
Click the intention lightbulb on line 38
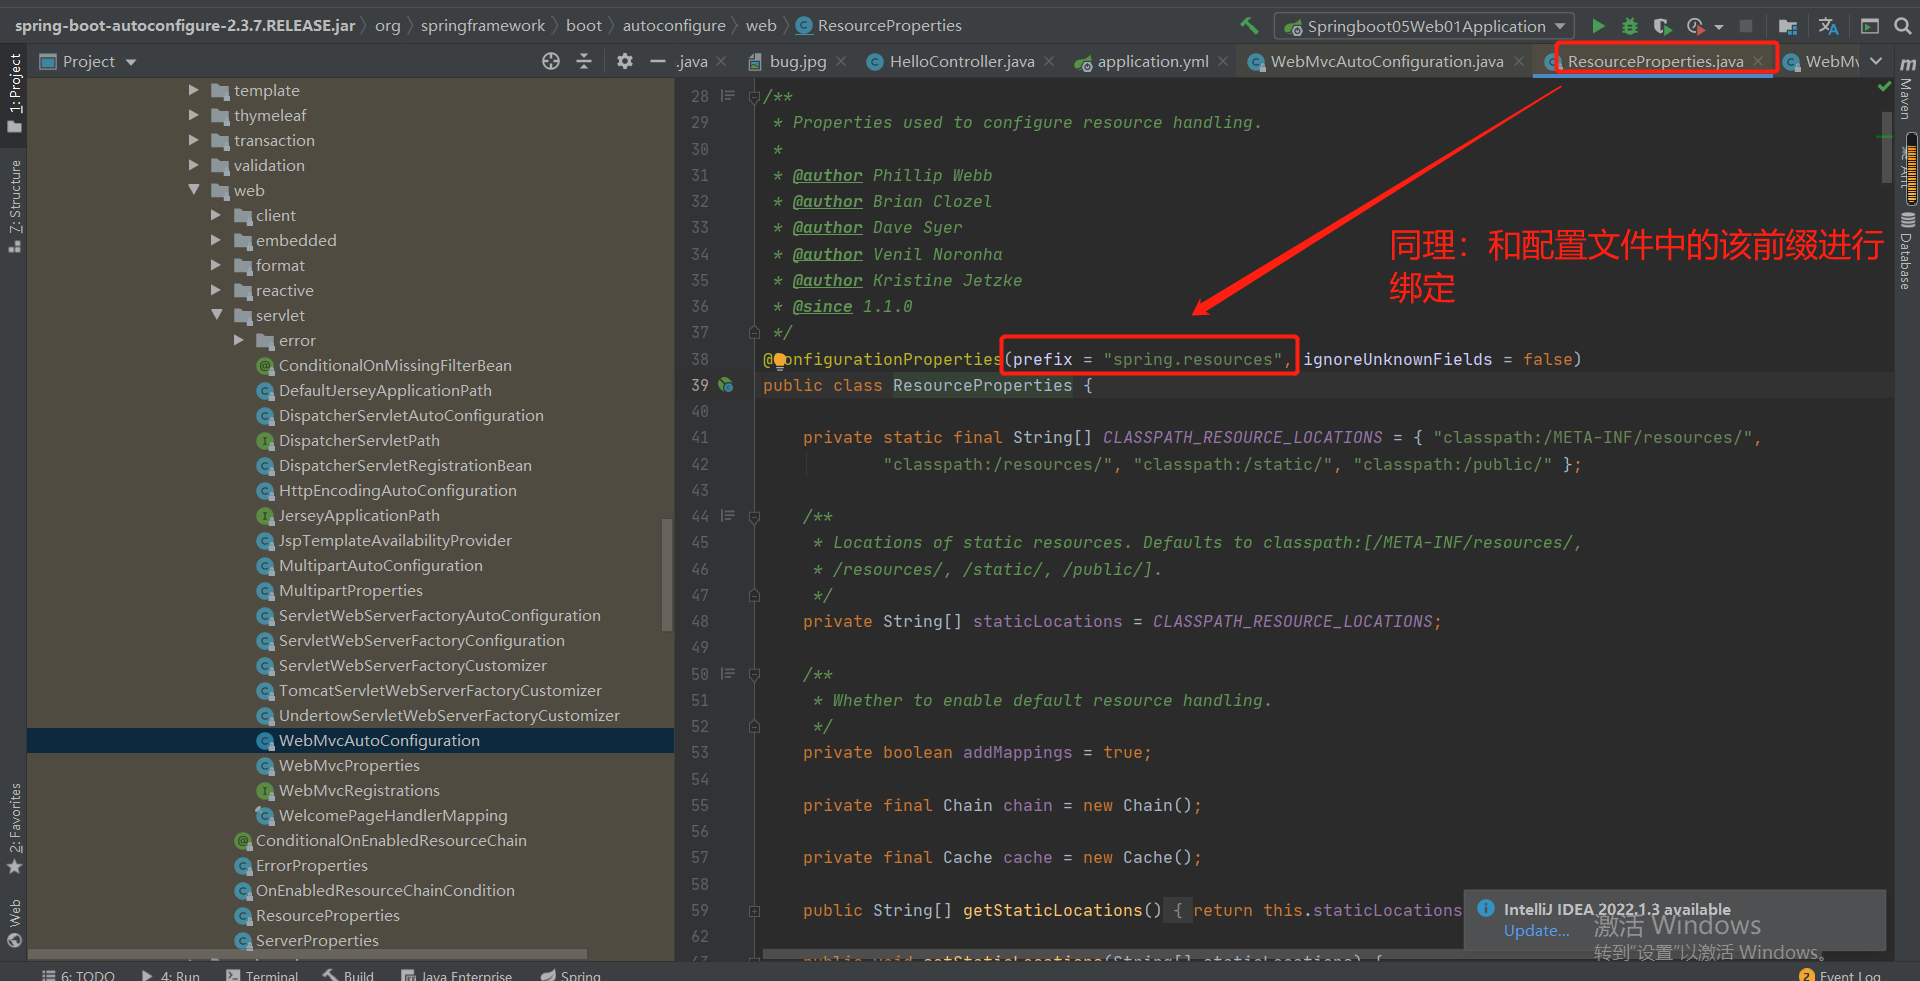coord(779,360)
